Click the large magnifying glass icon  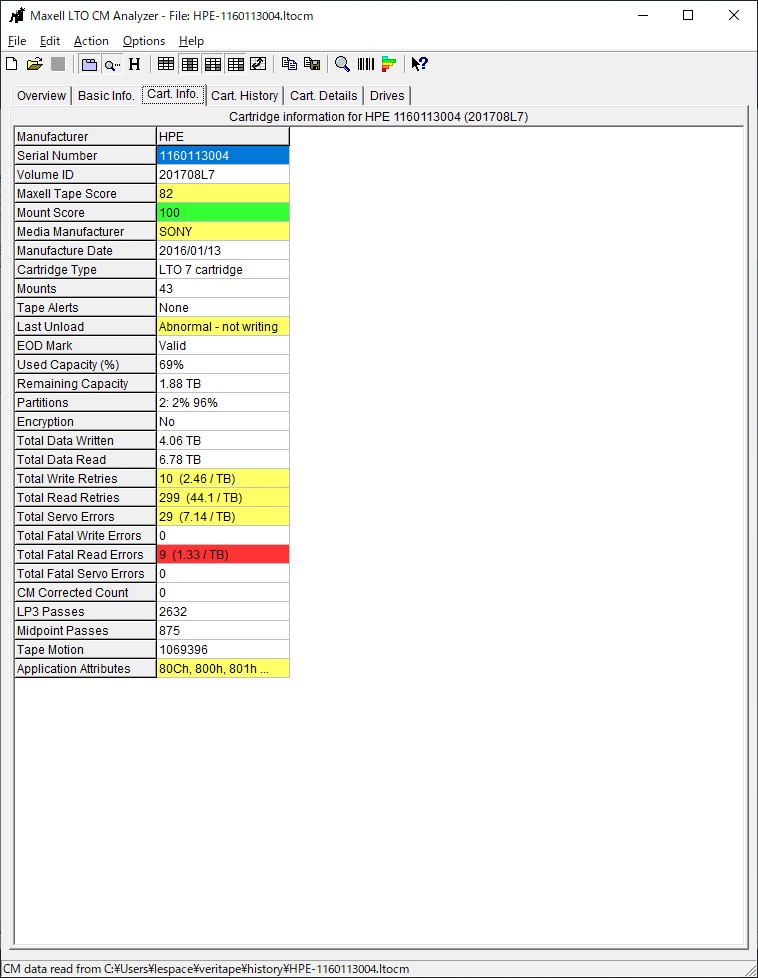click(x=342, y=64)
